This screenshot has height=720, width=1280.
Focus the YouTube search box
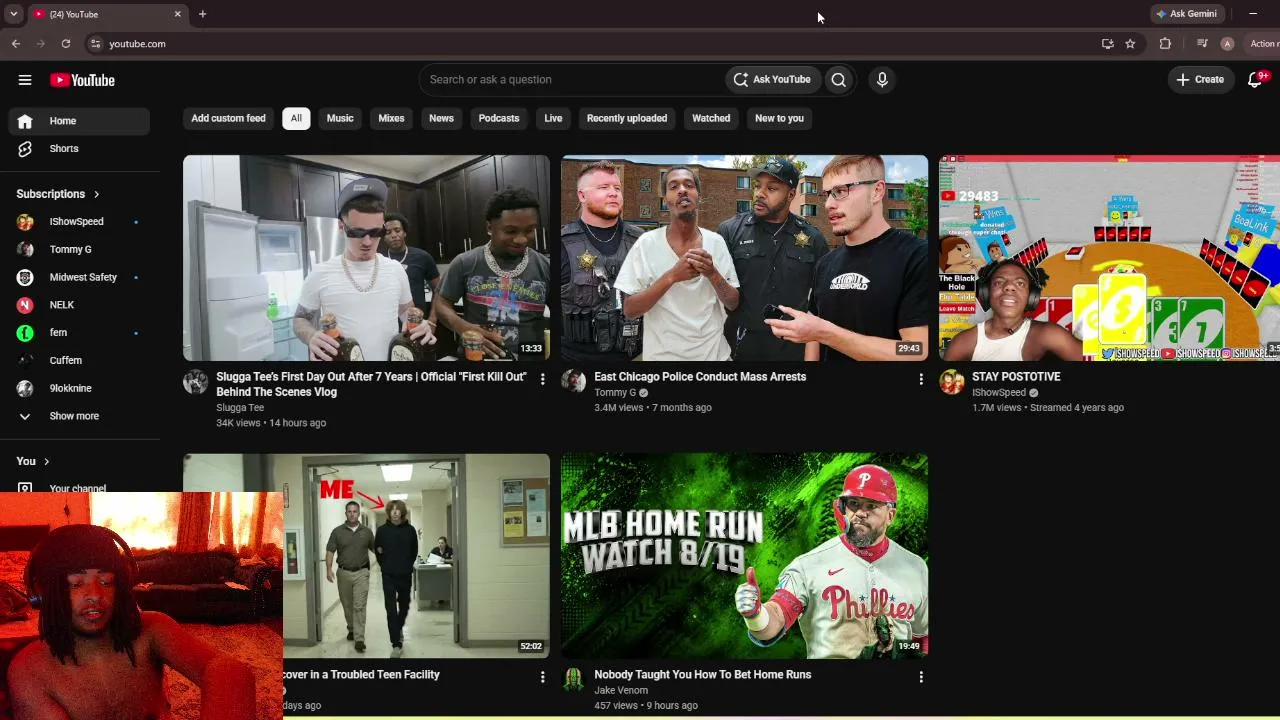pos(572,80)
